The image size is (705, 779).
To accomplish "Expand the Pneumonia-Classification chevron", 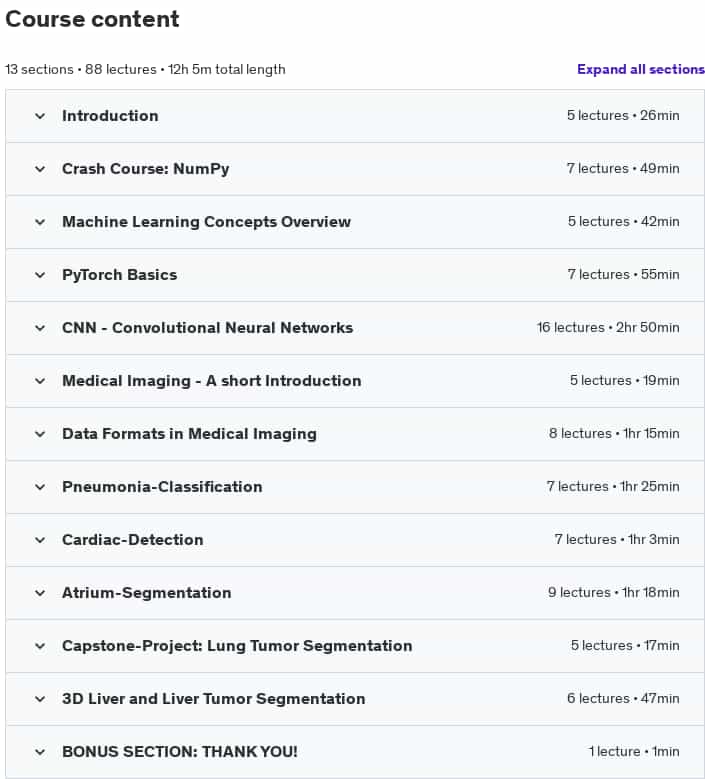I will point(40,487).
